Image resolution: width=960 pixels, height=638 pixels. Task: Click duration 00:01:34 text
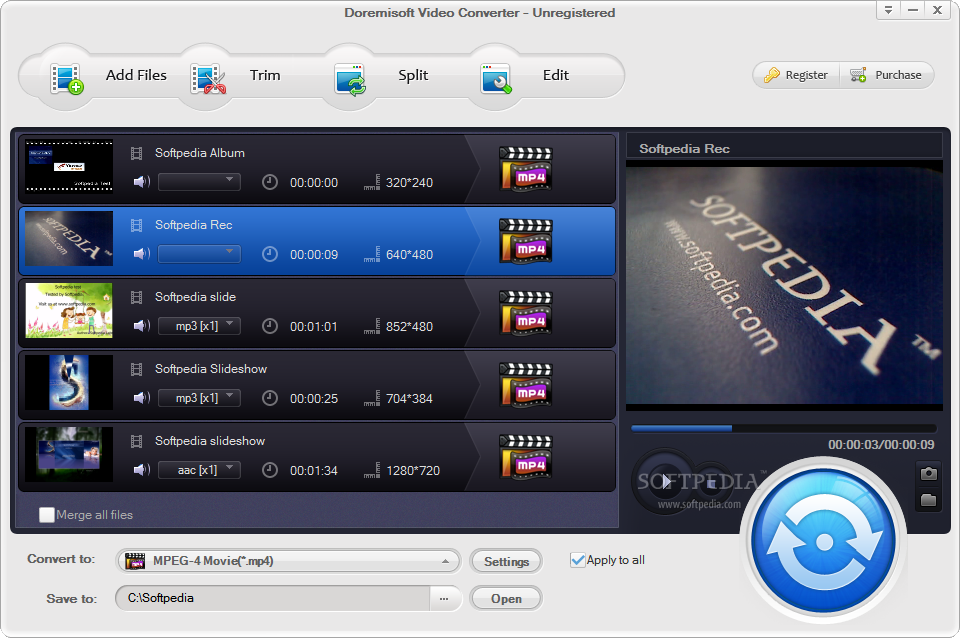tap(313, 470)
